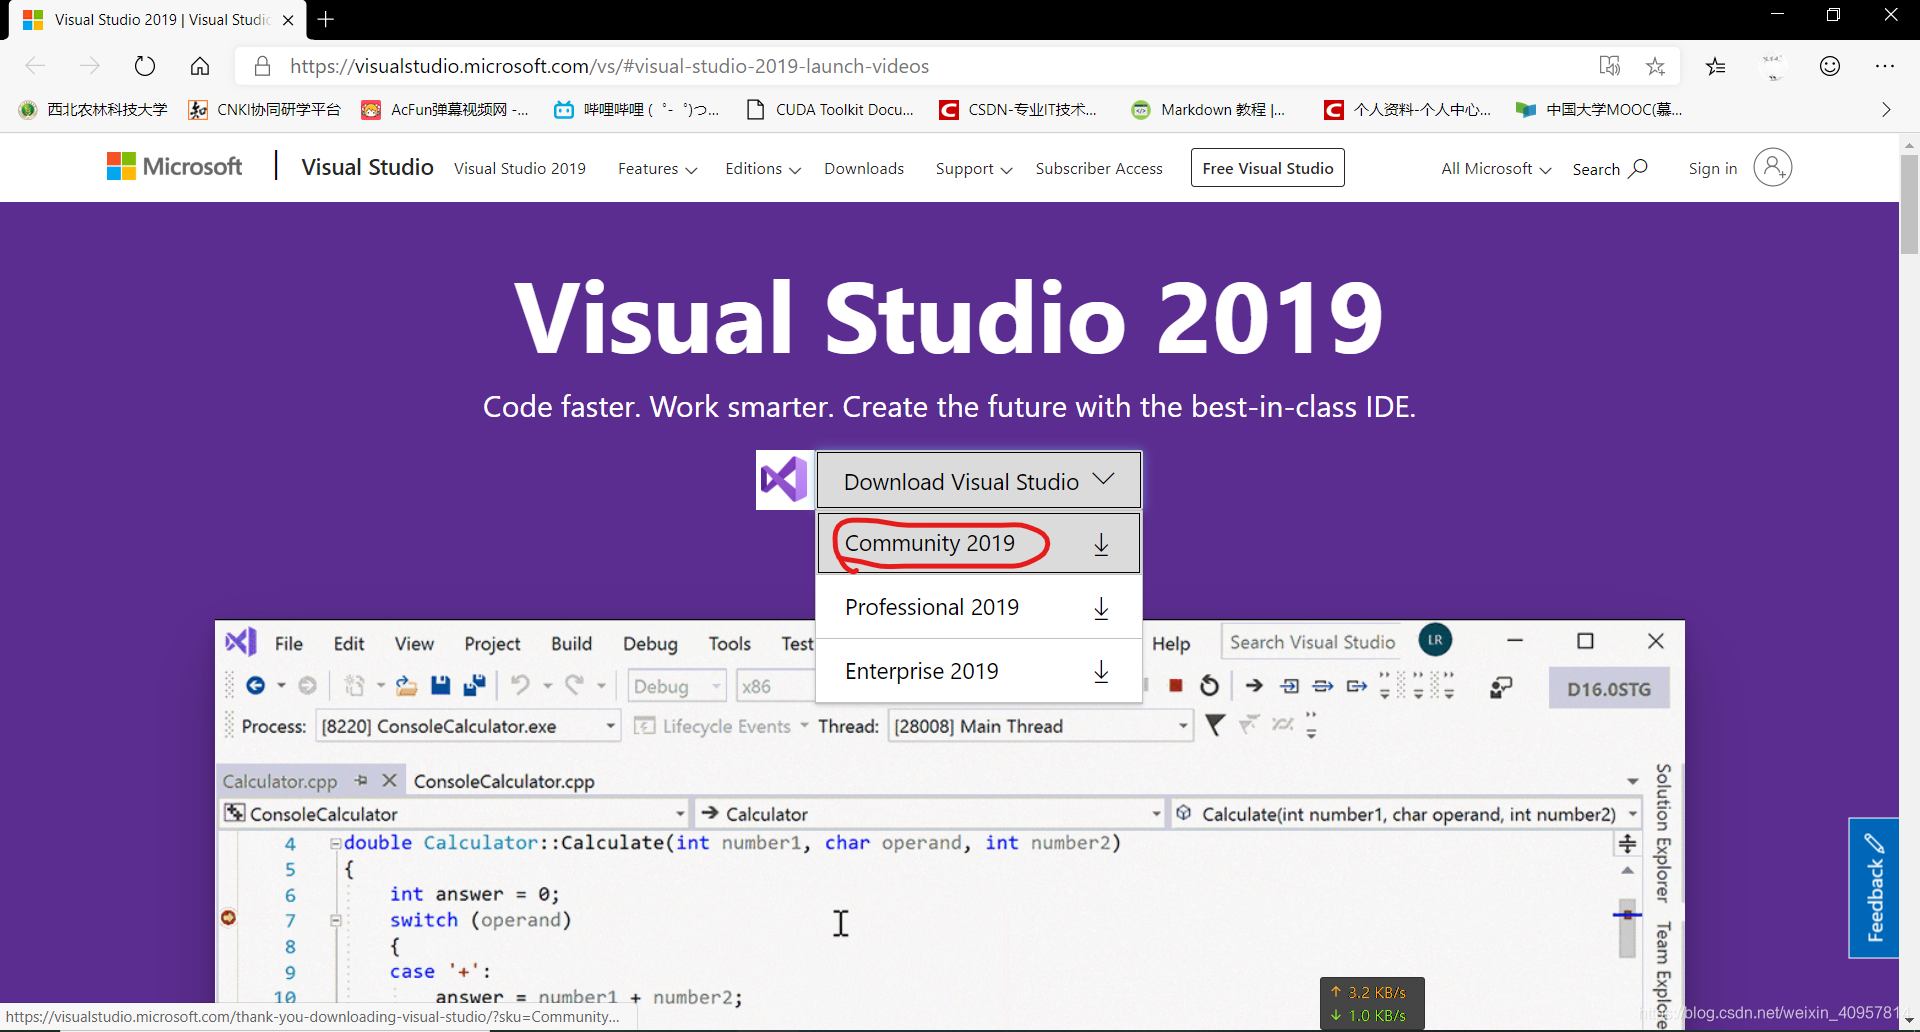Click the Microsoft logo
Image resolution: width=1920 pixels, height=1032 pixels.
tap(174, 167)
